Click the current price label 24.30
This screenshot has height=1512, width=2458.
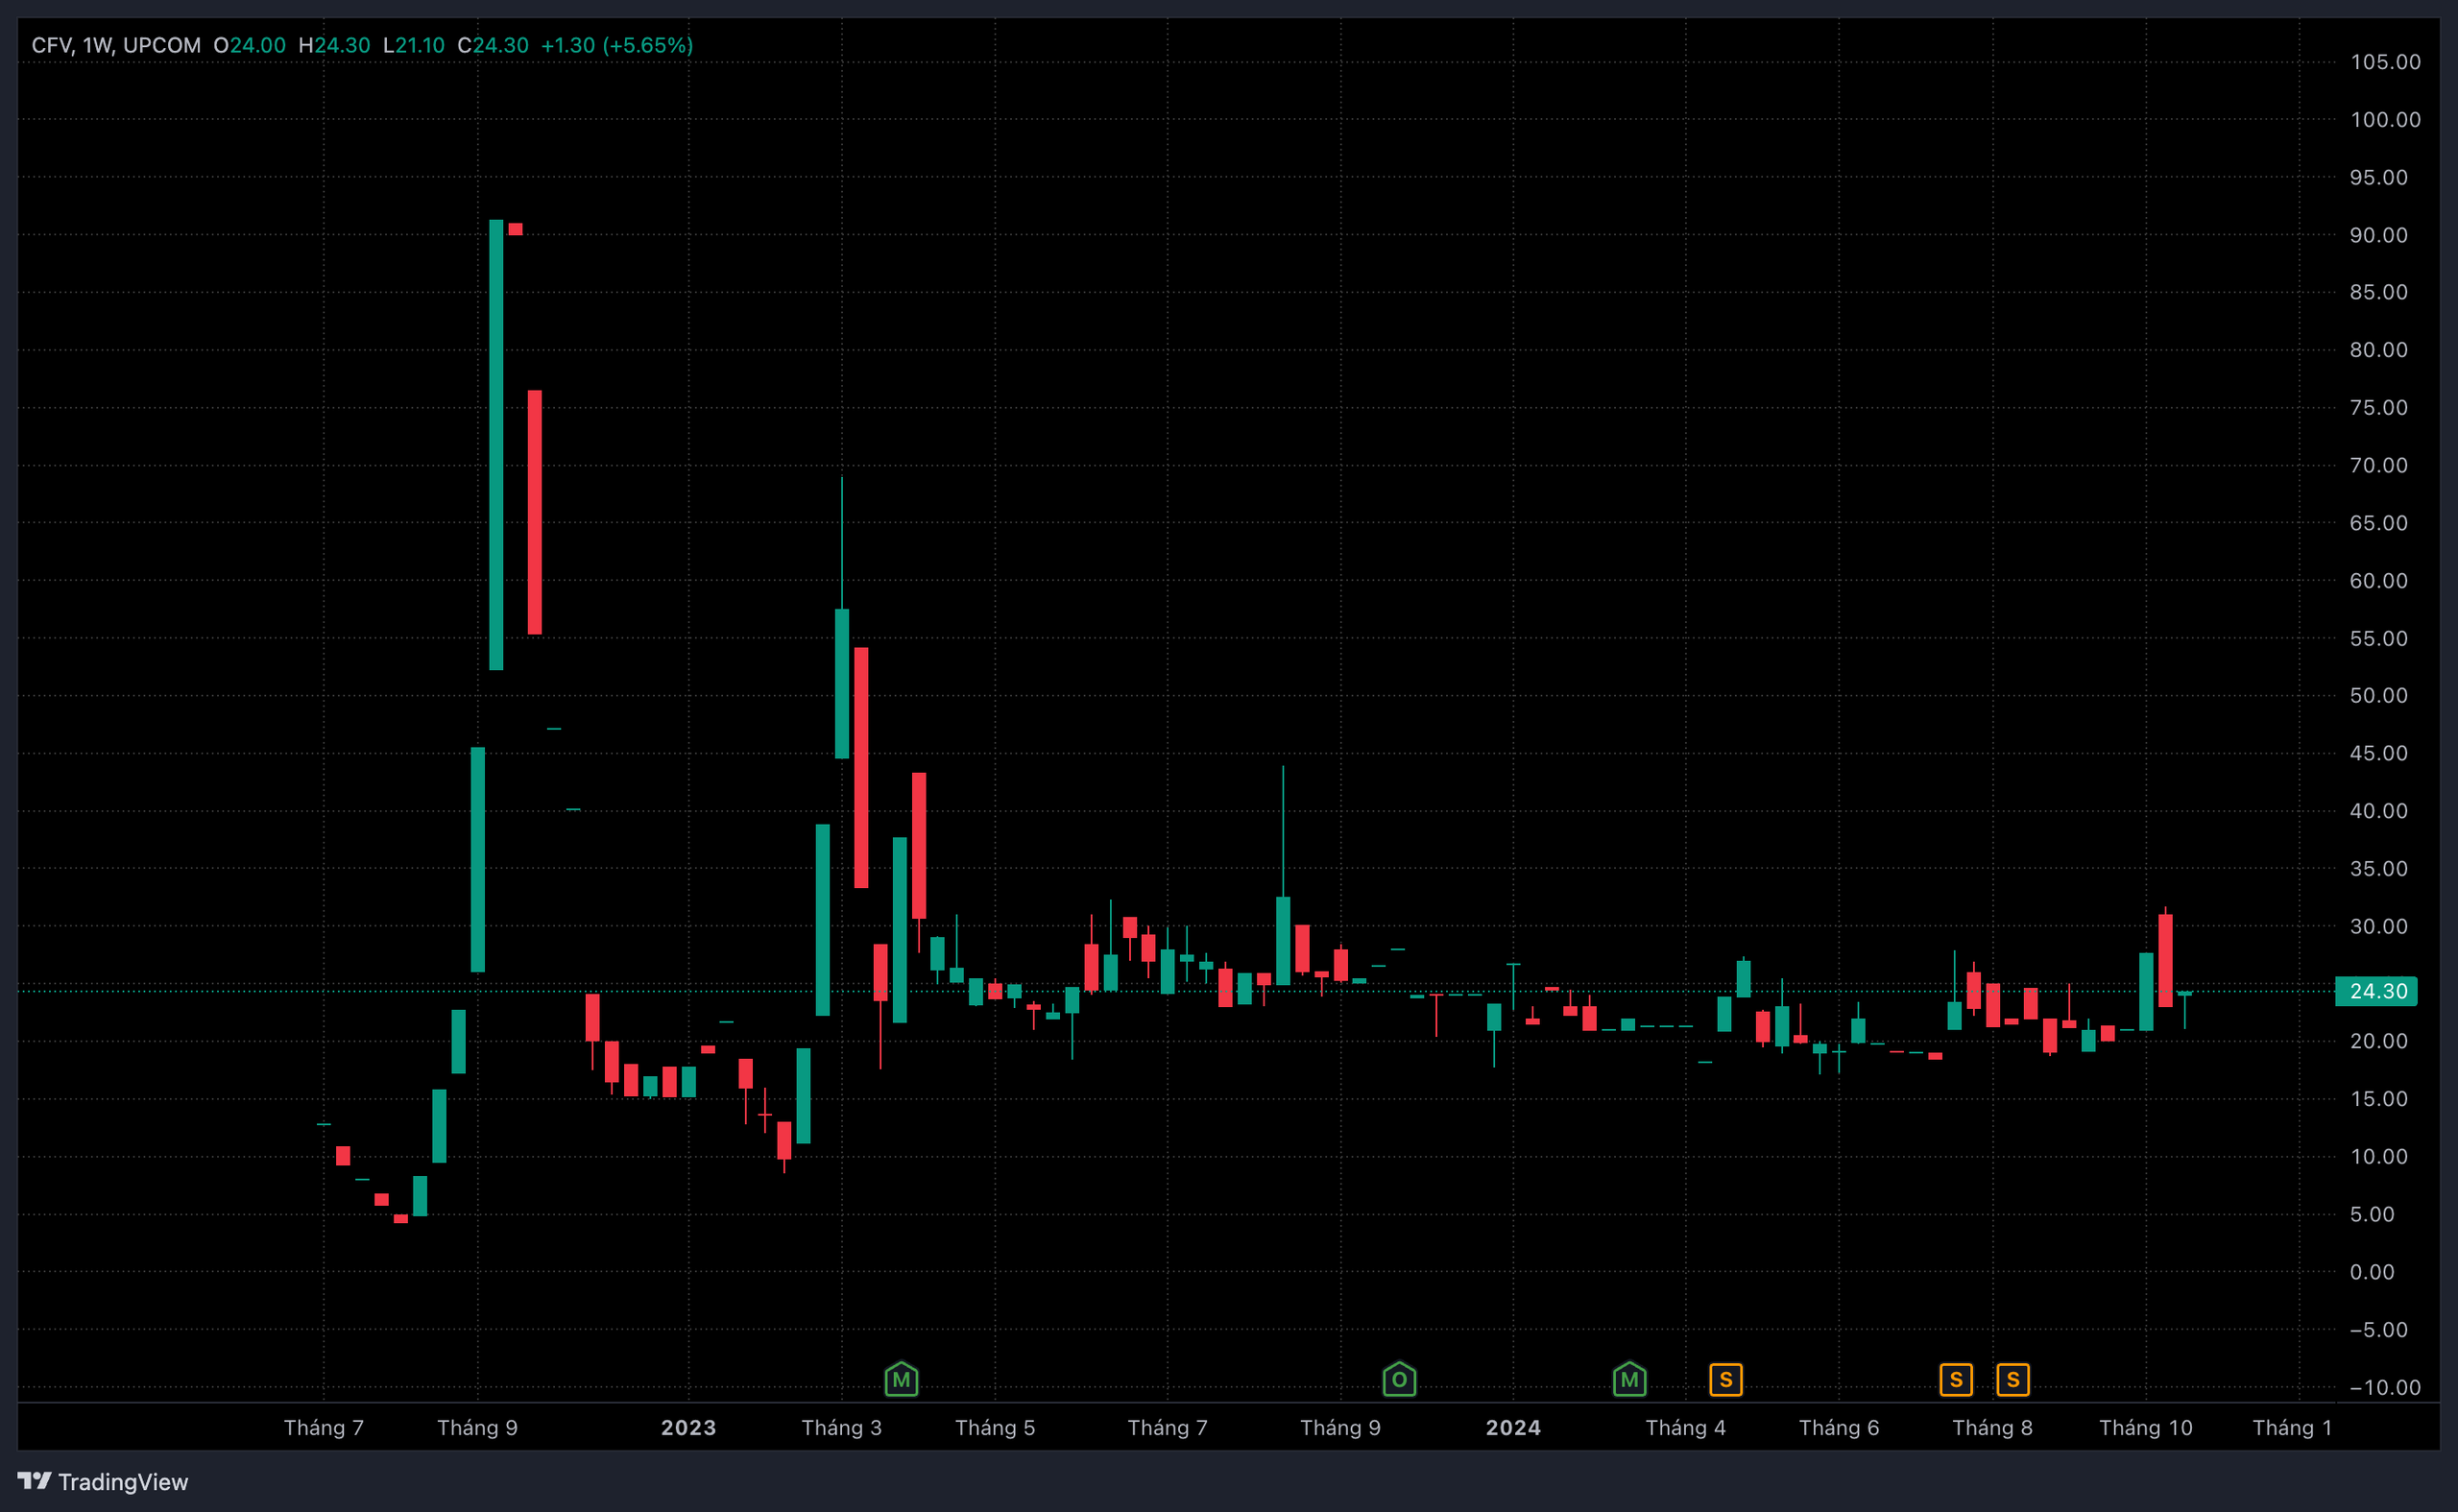(2376, 991)
